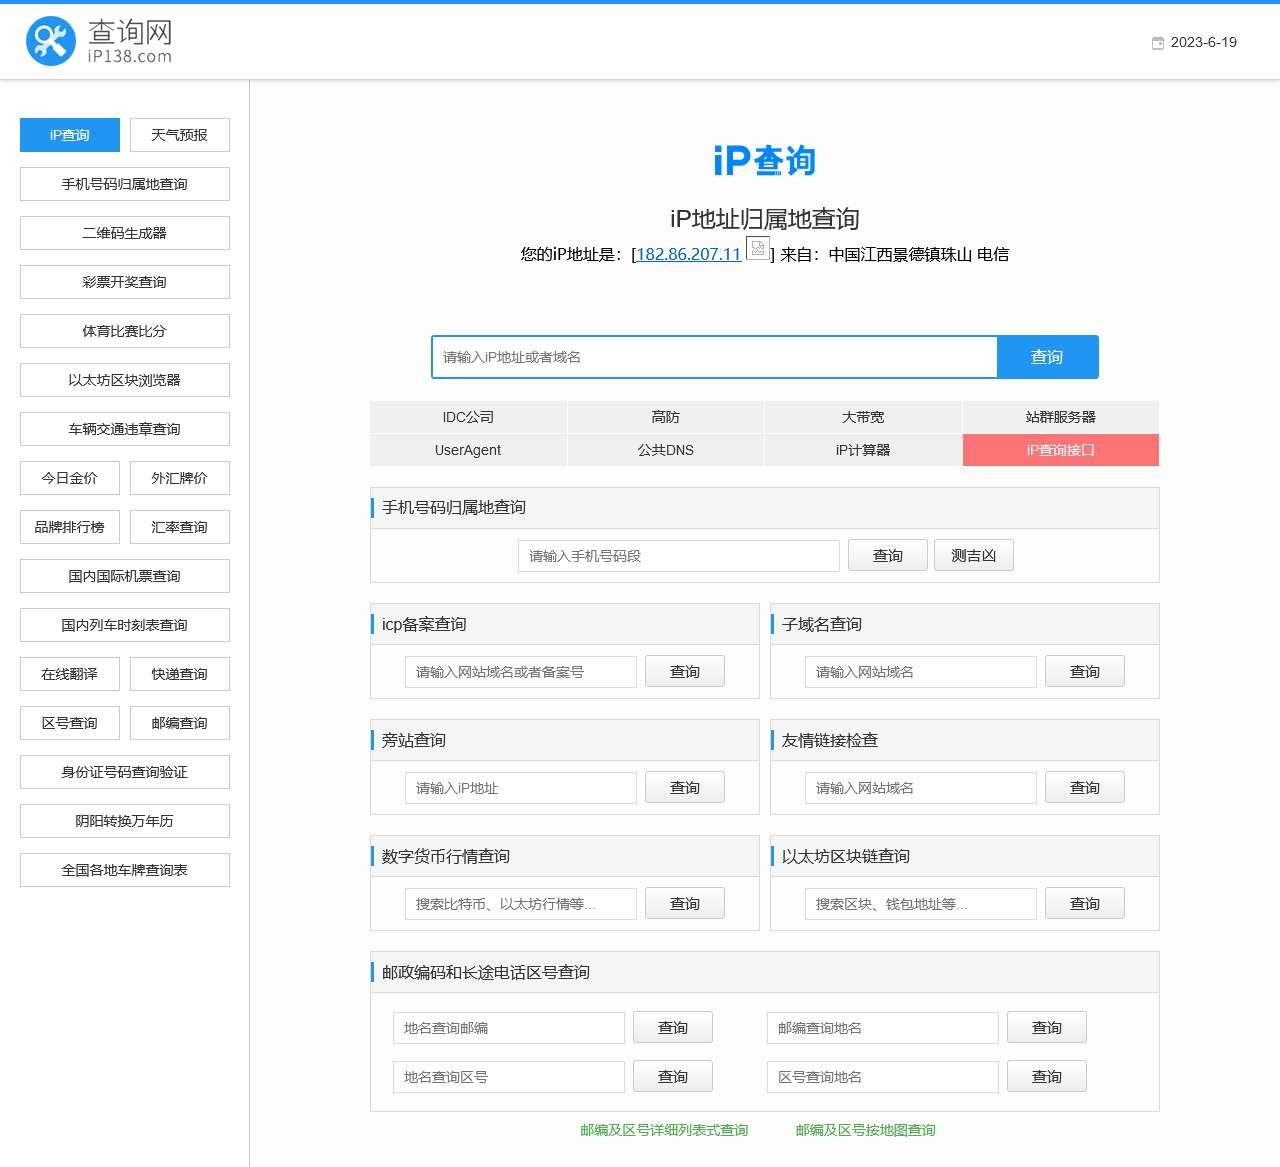The image size is (1280, 1167).
Task: Open the UserAgent link
Action: pos(468,450)
